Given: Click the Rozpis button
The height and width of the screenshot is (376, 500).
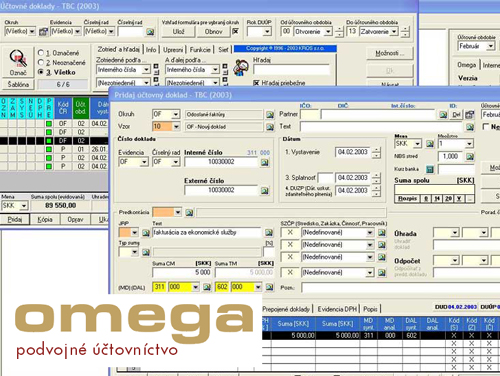Looking at the screenshot, I should (407, 198).
